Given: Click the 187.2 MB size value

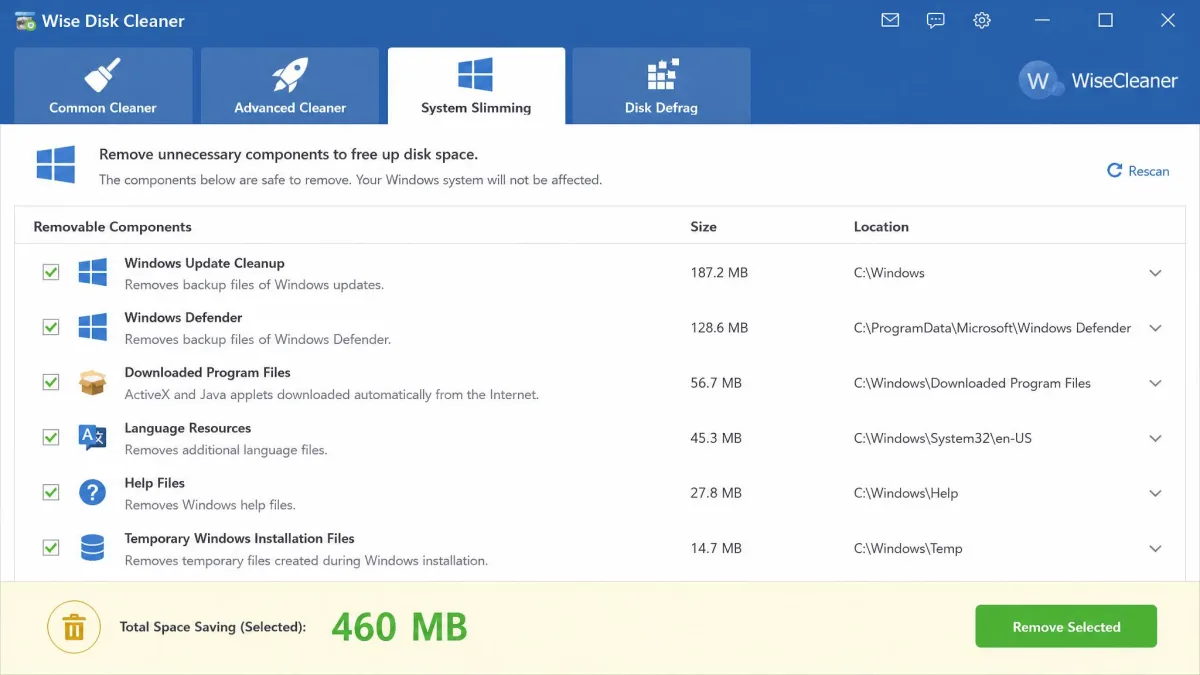Looking at the screenshot, I should [719, 273].
